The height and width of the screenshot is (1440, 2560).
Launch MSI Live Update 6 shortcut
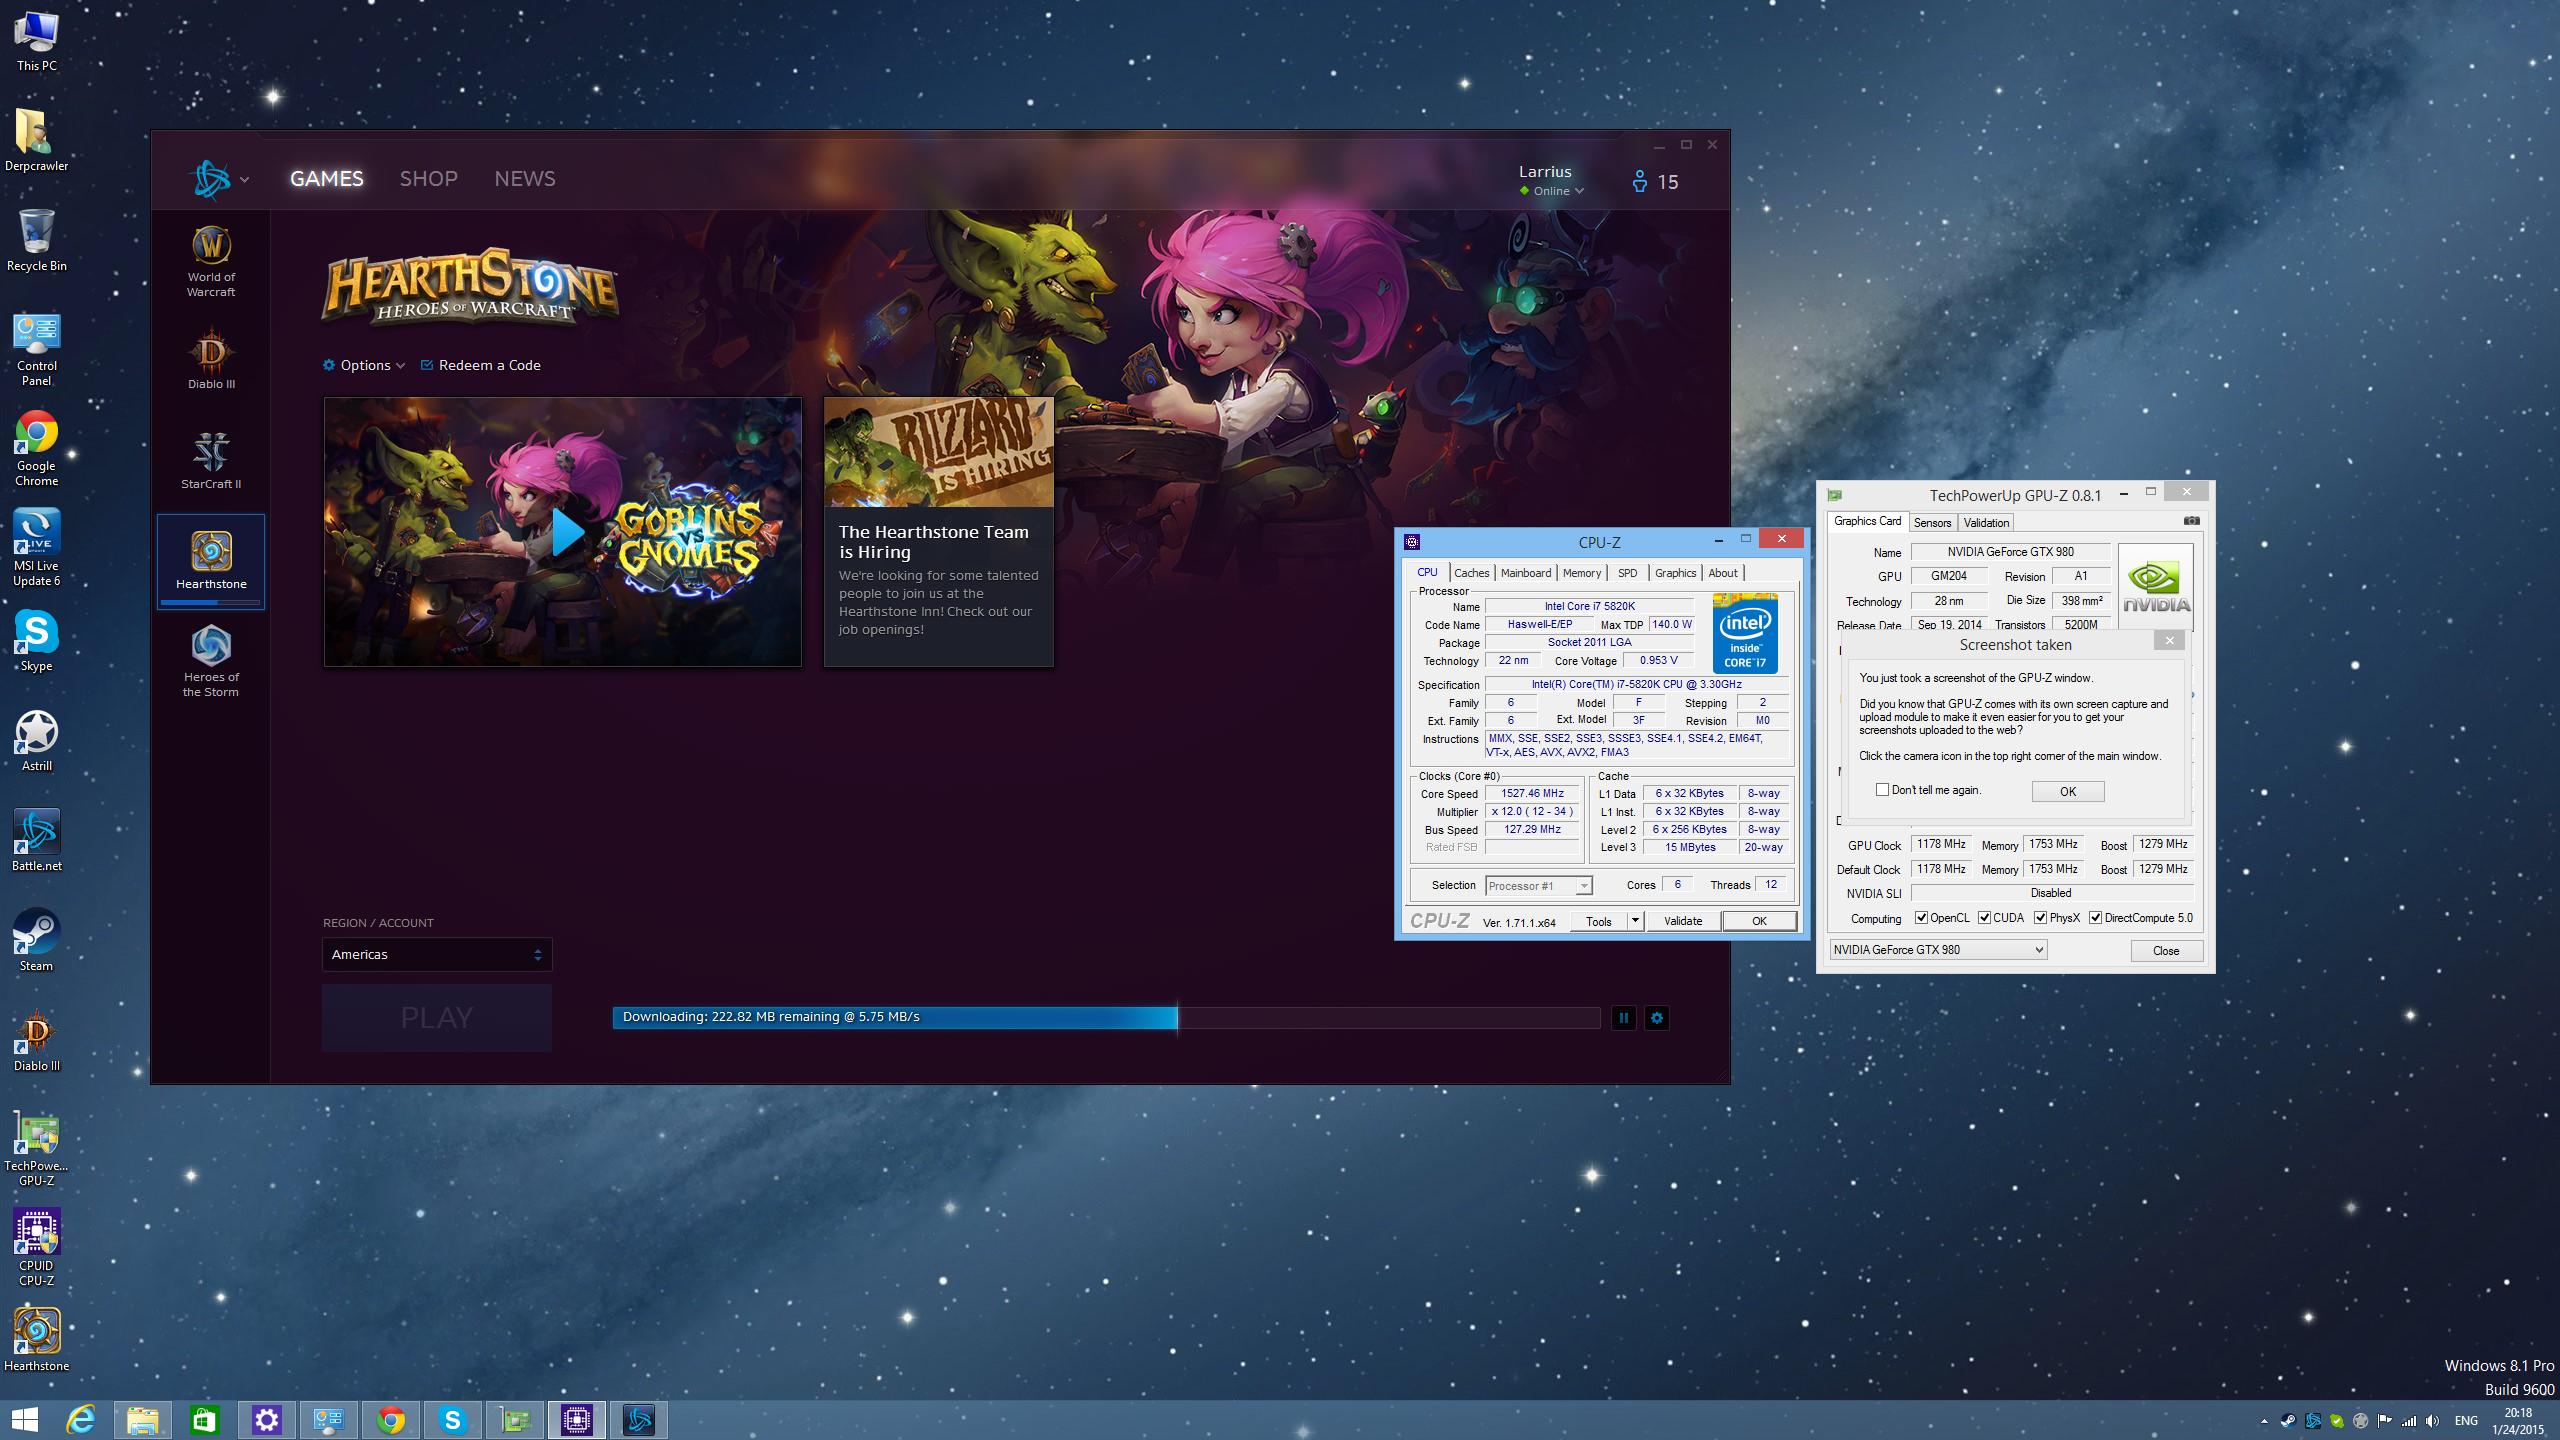37,549
